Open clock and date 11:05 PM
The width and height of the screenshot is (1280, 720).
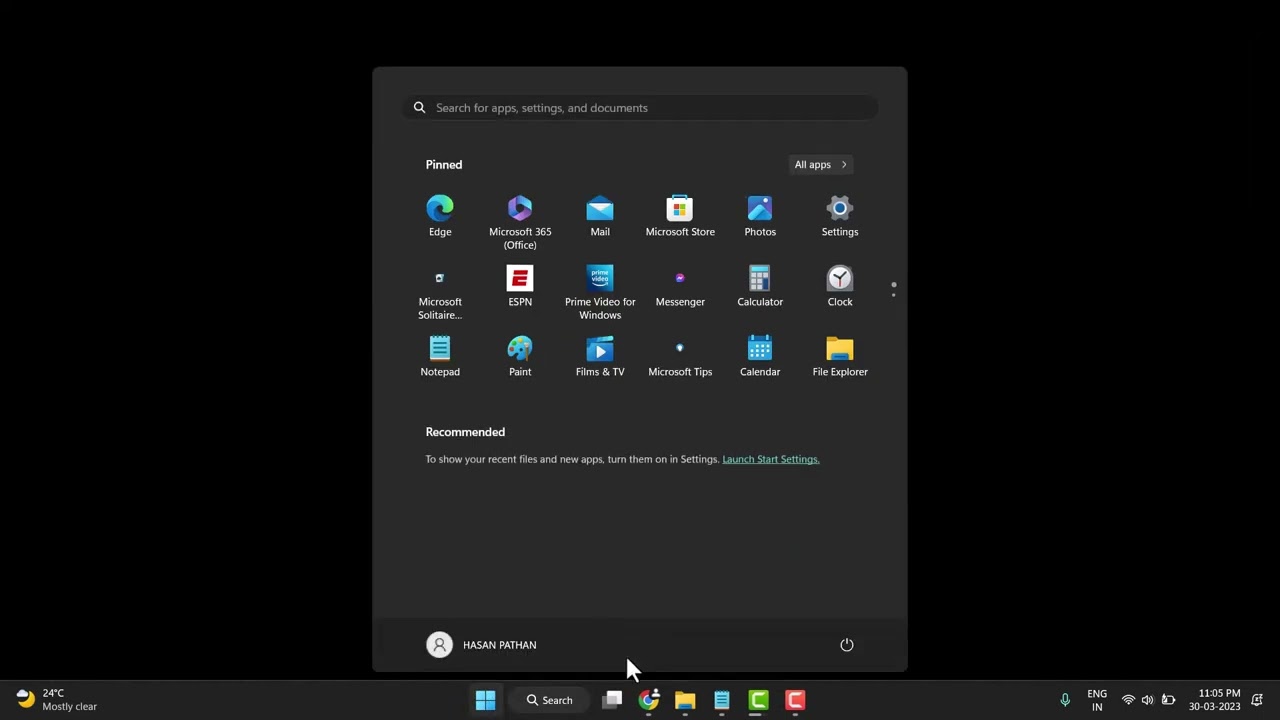point(1214,700)
